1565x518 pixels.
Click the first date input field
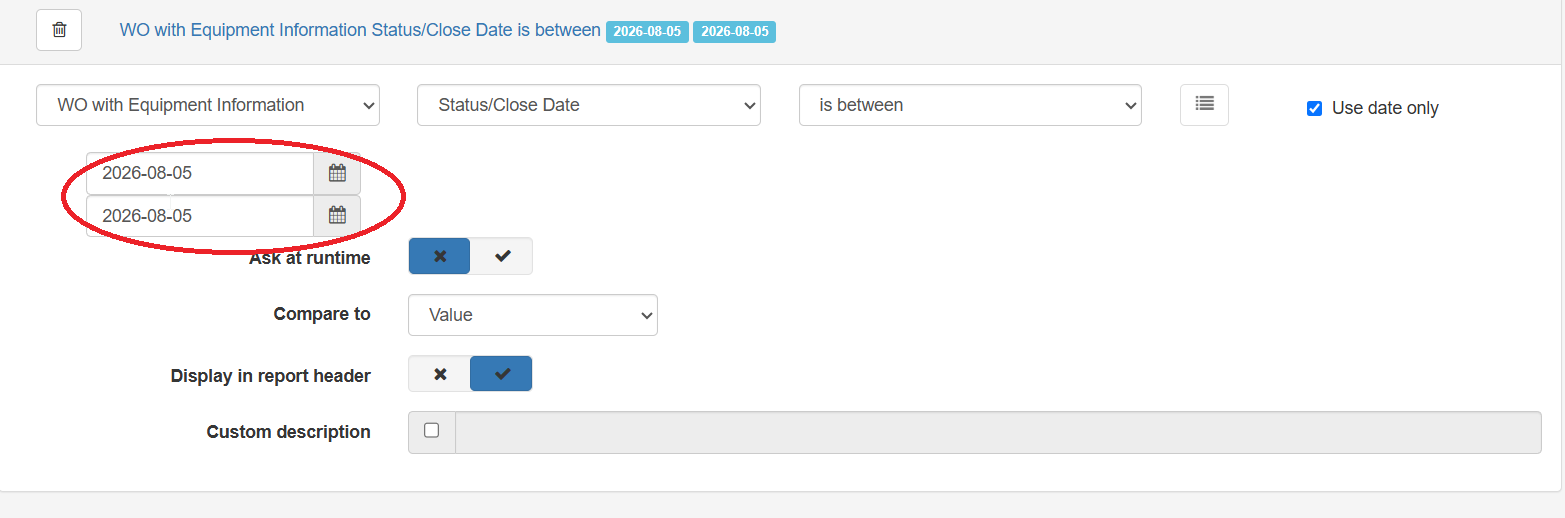point(200,173)
